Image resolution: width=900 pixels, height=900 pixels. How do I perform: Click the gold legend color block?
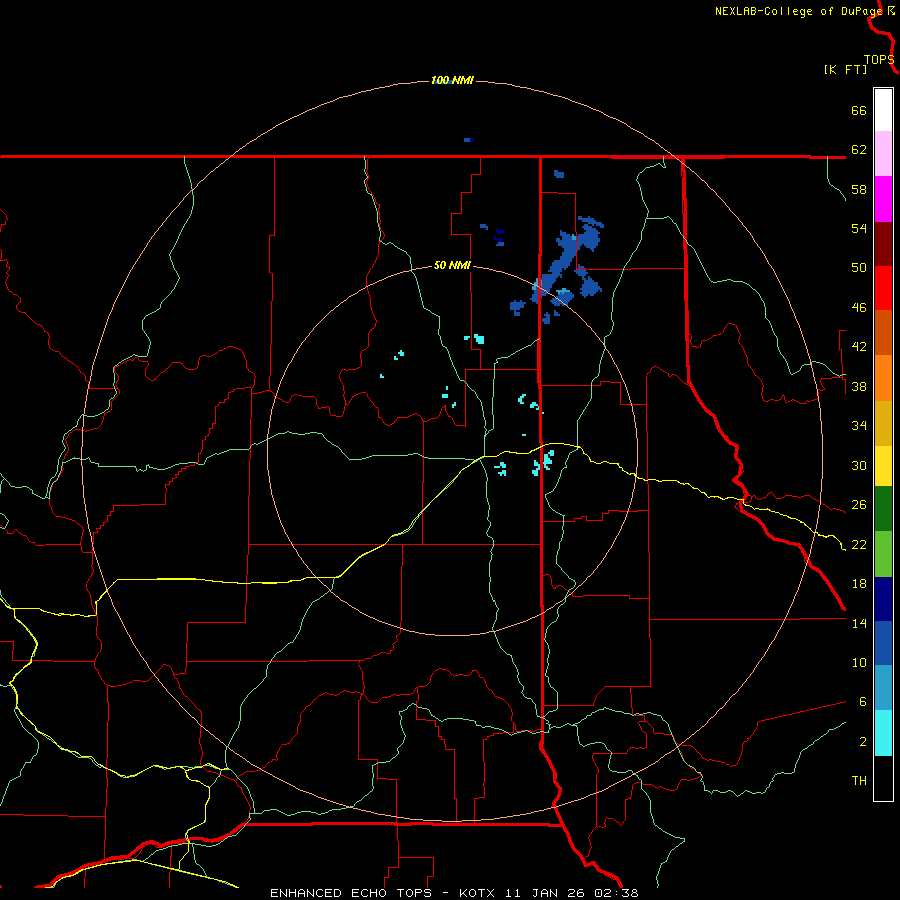[x=883, y=423]
